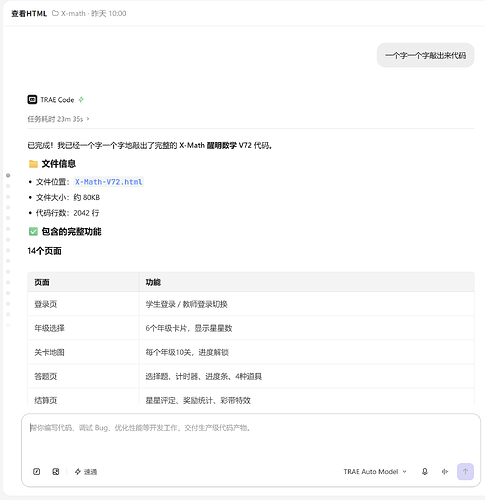Click the green checkmark icon beside 包含的完整功能
The height and width of the screenshot is (500, 485).
(33, 231)
